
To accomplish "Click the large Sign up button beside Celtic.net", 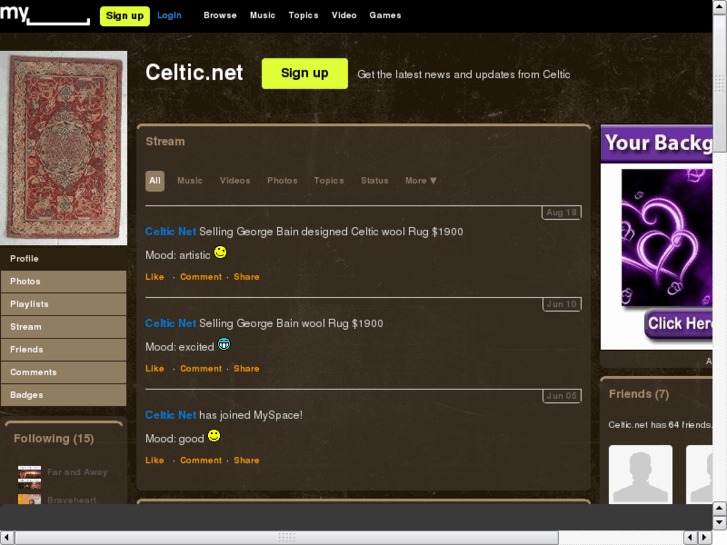I will pos(305,73).
